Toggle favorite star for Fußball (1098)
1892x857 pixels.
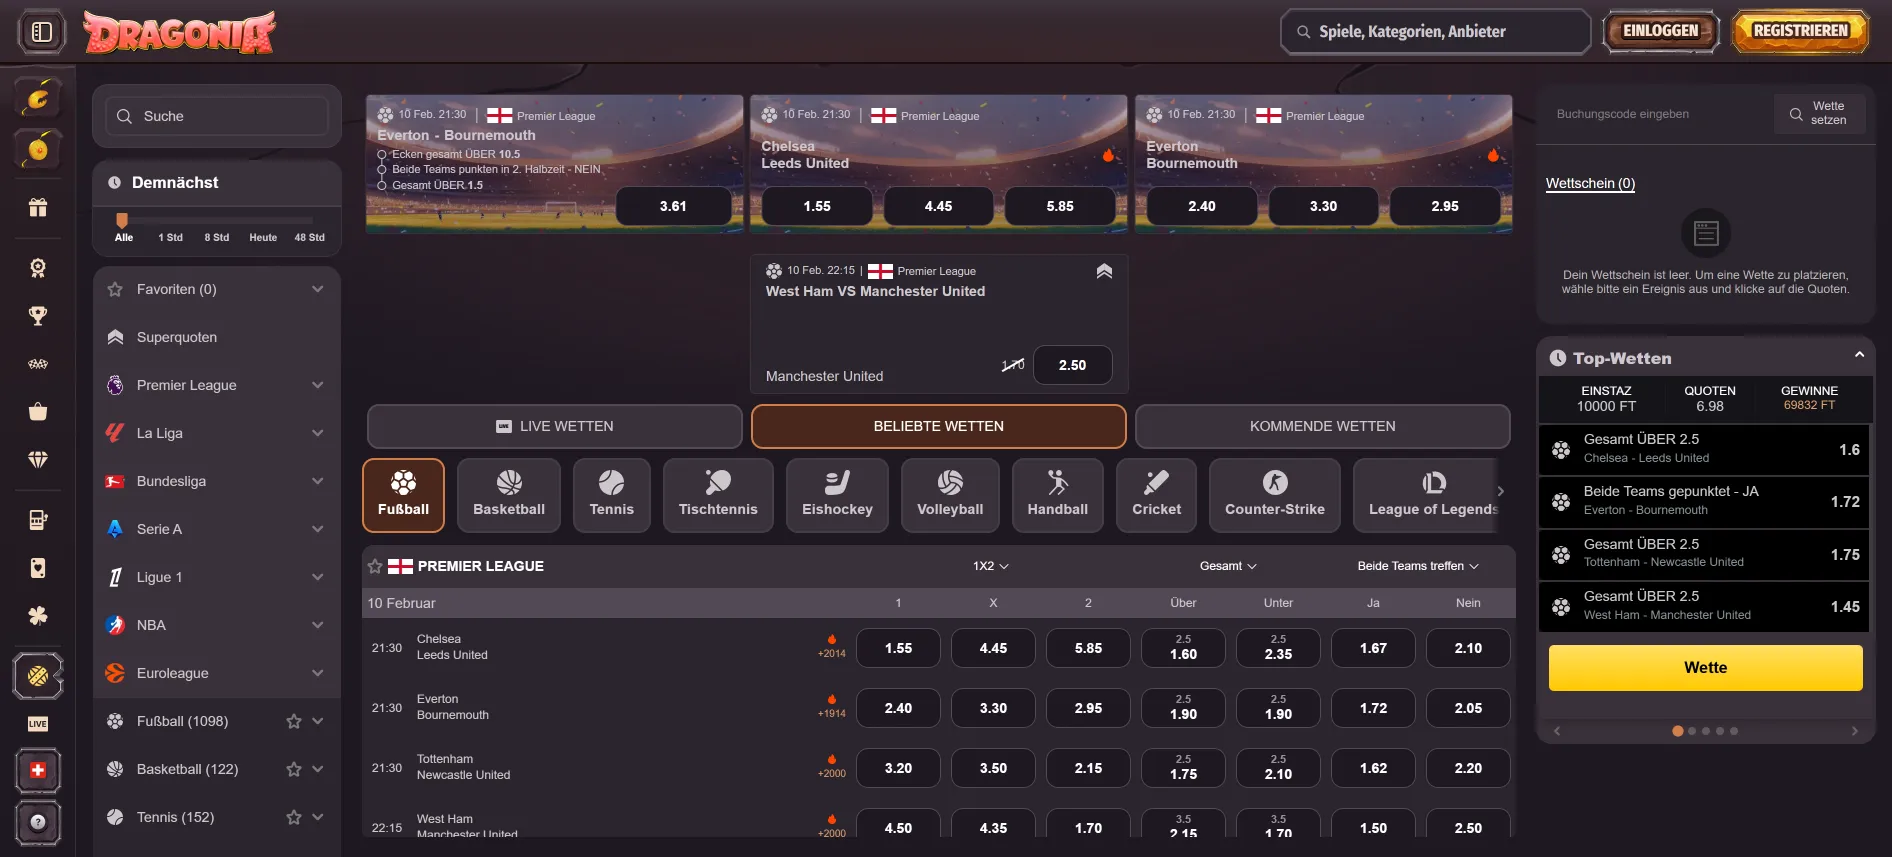click(294, 721)
